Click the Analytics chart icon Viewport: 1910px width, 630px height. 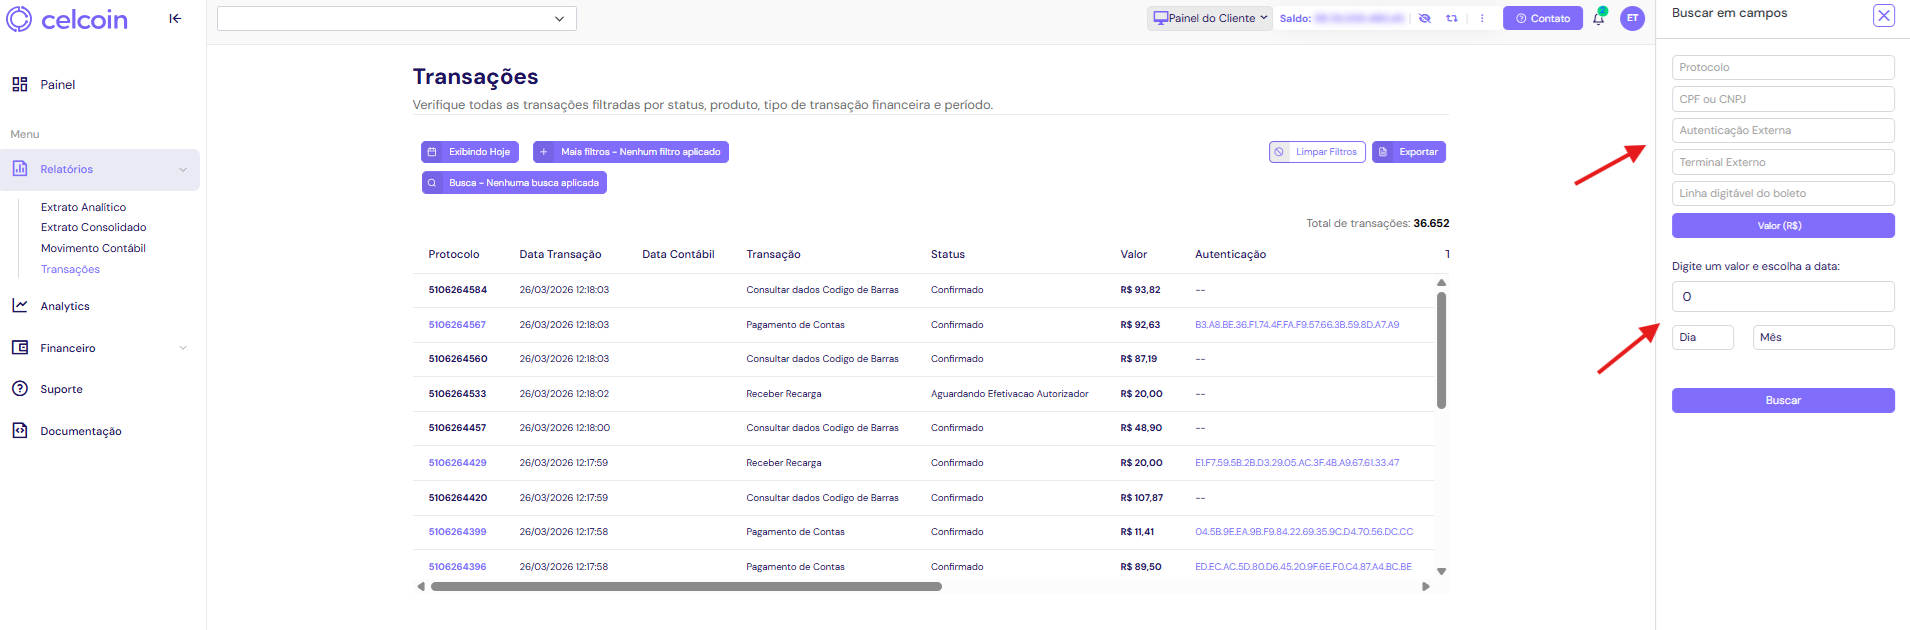[x=20, y=306]
